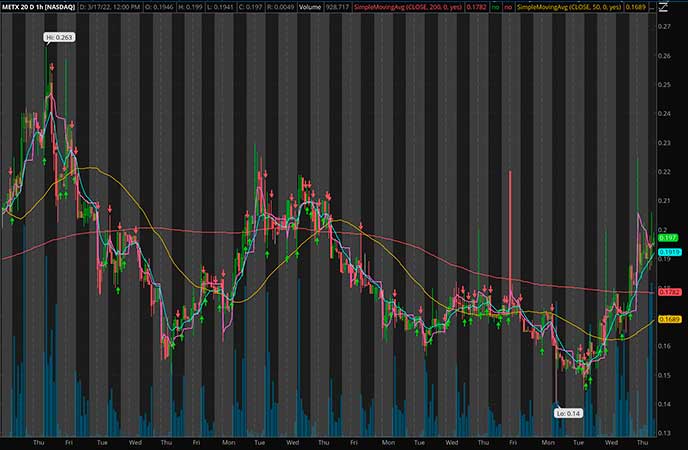Click the red 'no' indicator in header

pos(508,7)
